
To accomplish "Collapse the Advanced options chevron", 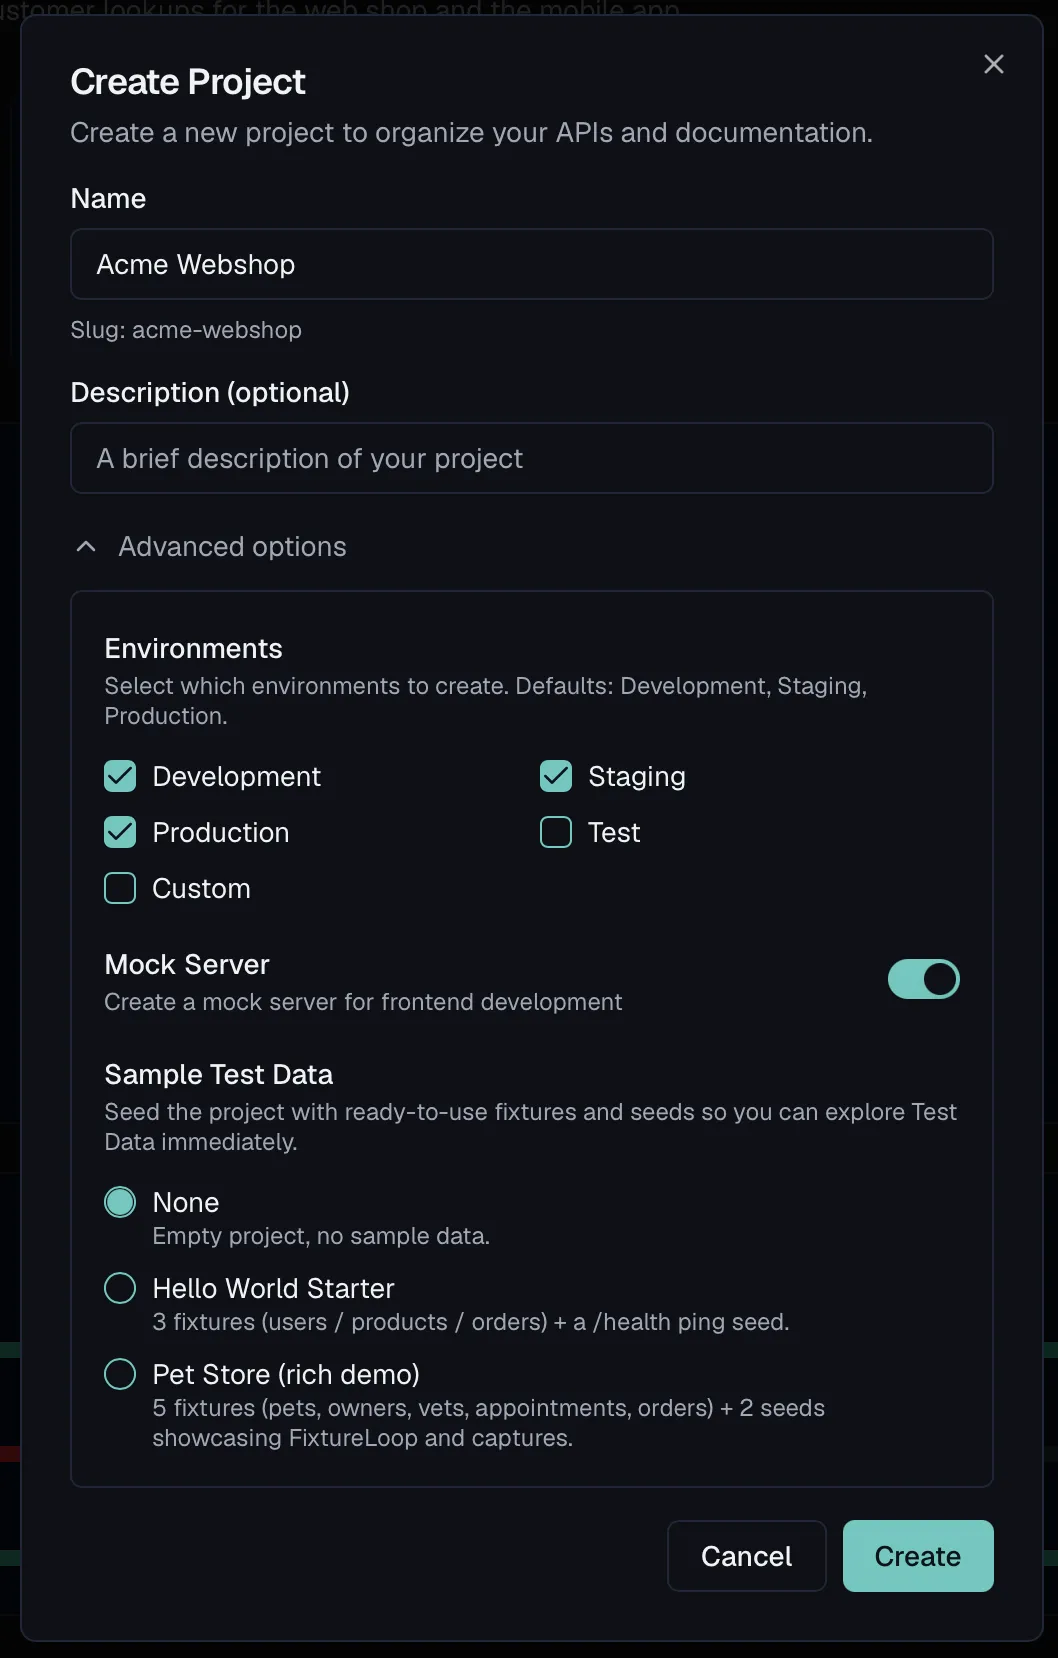I will point(86,546).
